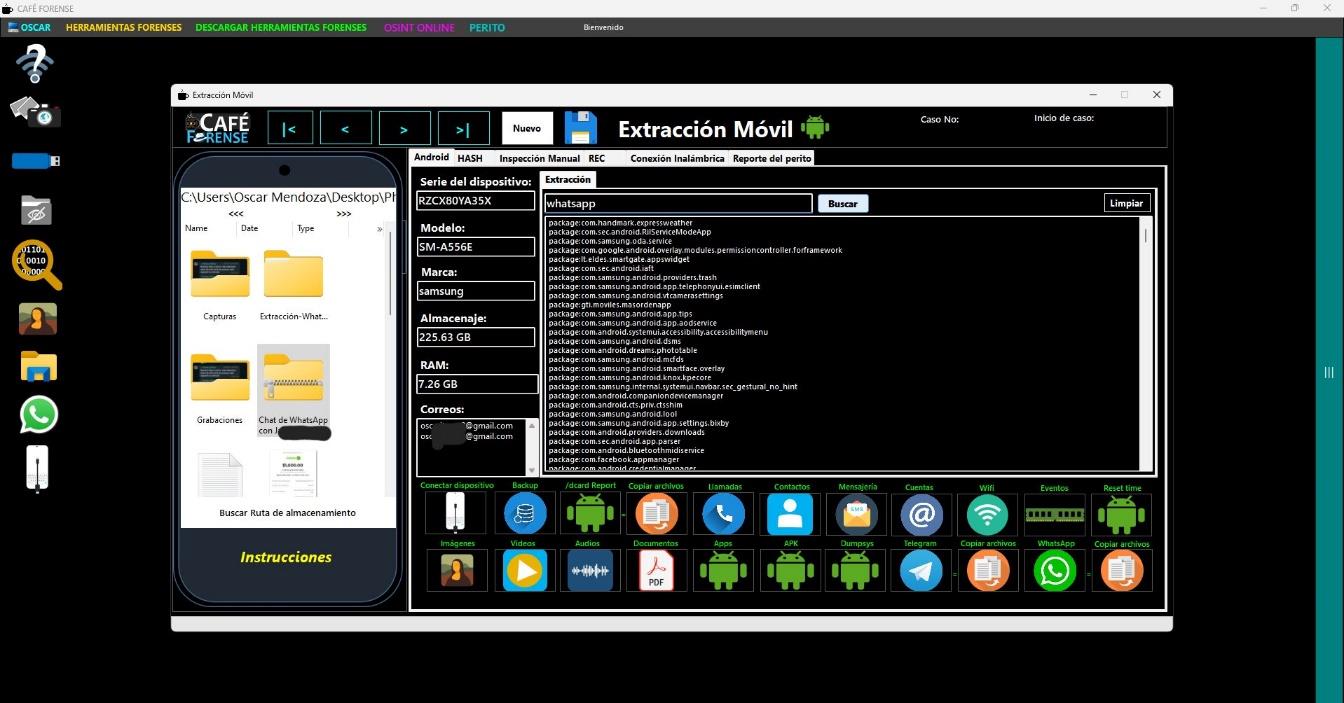This screenshot has height=703, width=1344.
Task: Expand hidden columns chevron in file list
Action: coord(379,229)
